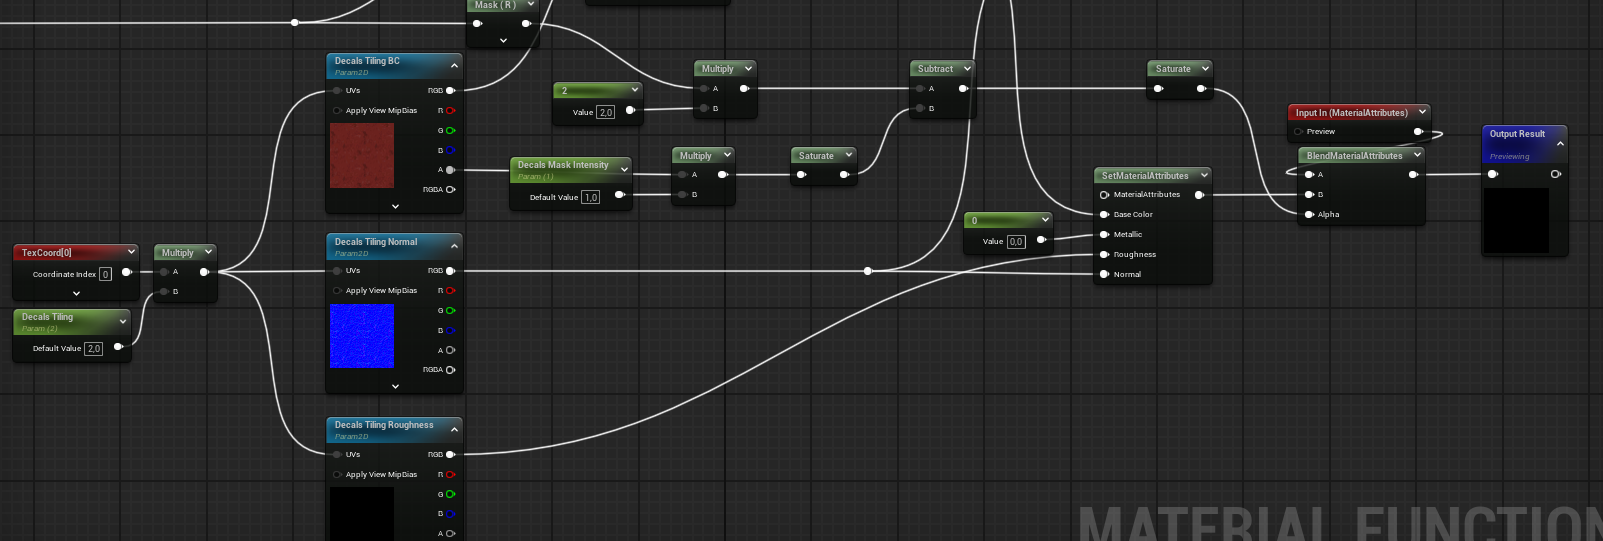Toggle TexCoord[0] node header arrow
Screen dimensions: 1603x541
pos(131,252)
